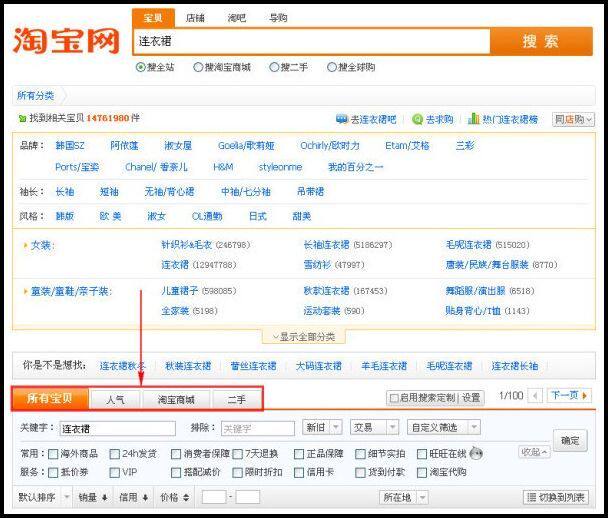Select the 搜全站 radio option
This screenshot has width=608, height=518.
pos(140,67)
